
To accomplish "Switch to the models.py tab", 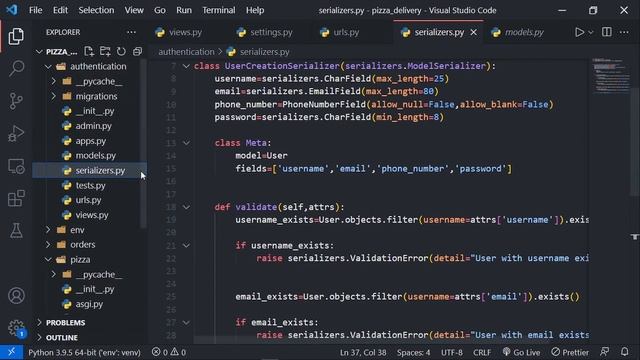I will (x=524, y=32).
